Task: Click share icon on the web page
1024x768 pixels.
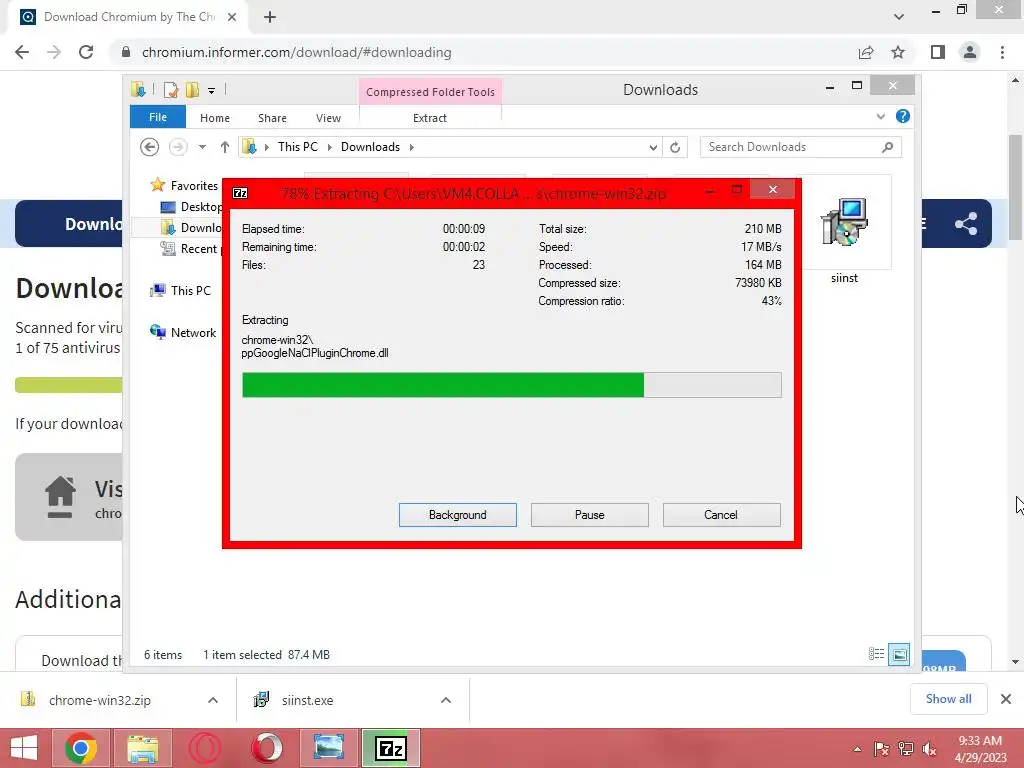Action: click(966, 224)
